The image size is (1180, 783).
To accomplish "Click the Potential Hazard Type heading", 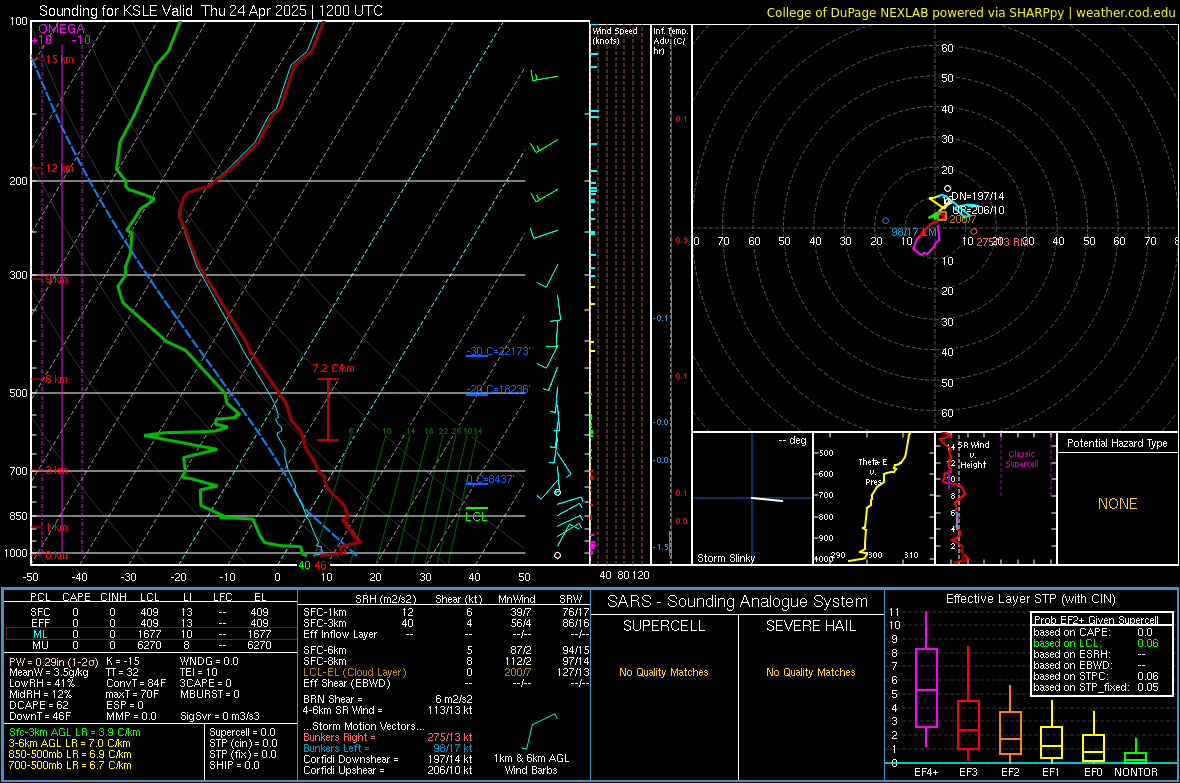I will [x=1118, y=443].
